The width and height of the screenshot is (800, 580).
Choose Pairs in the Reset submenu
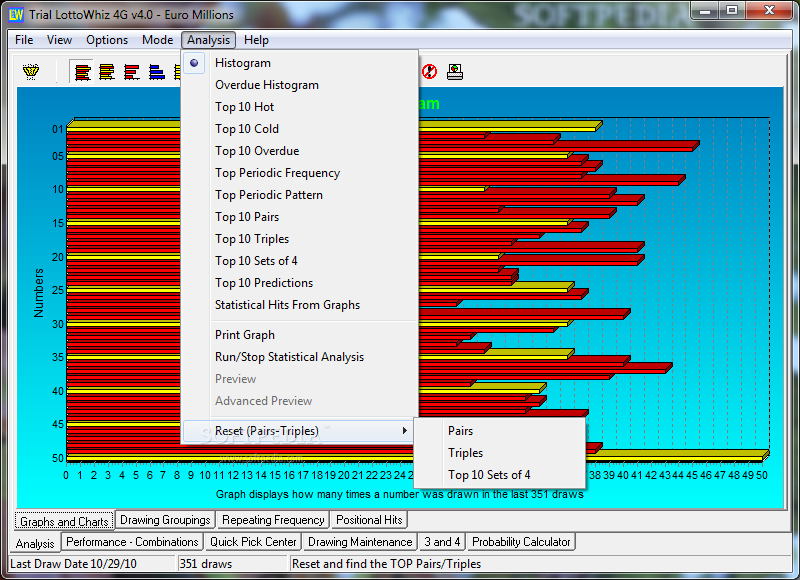pyautogui.click(x=500, y=431)
